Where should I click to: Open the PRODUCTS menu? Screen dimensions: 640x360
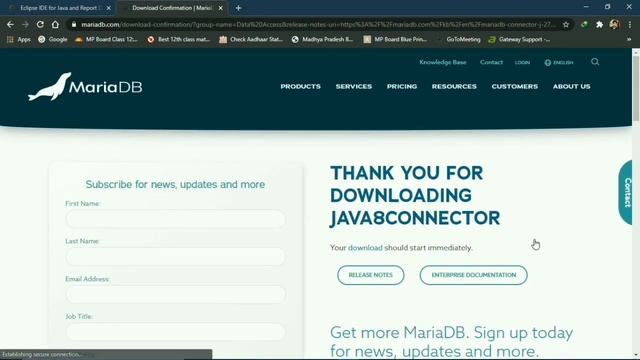[x=300, y=87]
